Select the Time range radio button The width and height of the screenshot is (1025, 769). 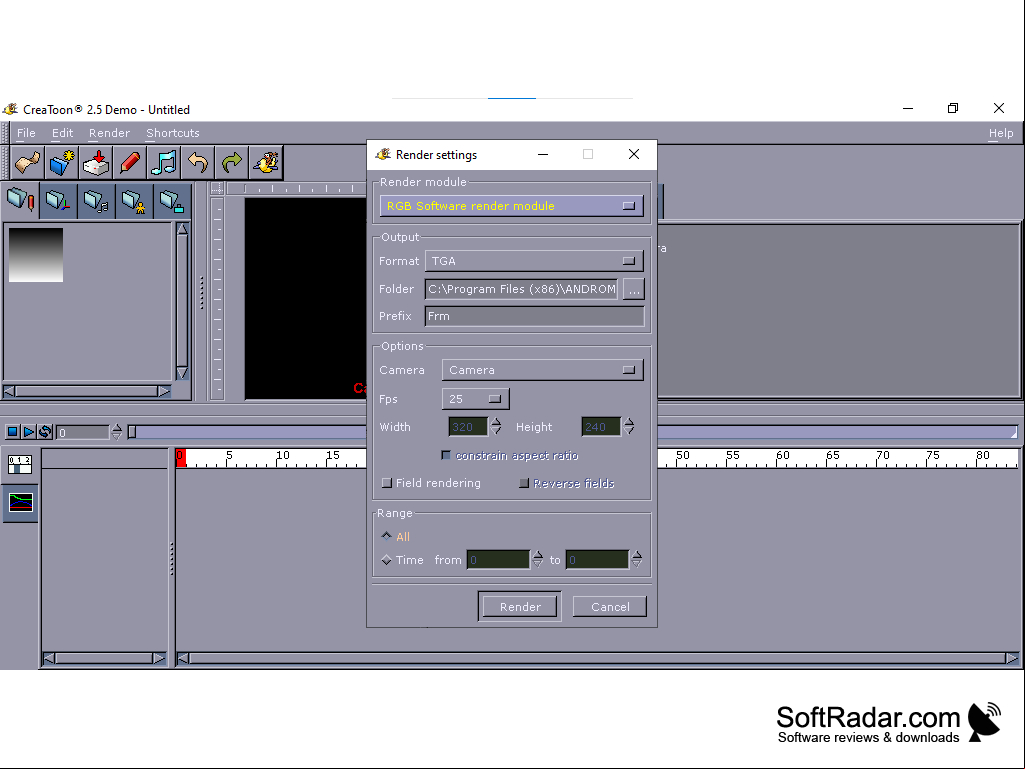[x=386, y=560]
